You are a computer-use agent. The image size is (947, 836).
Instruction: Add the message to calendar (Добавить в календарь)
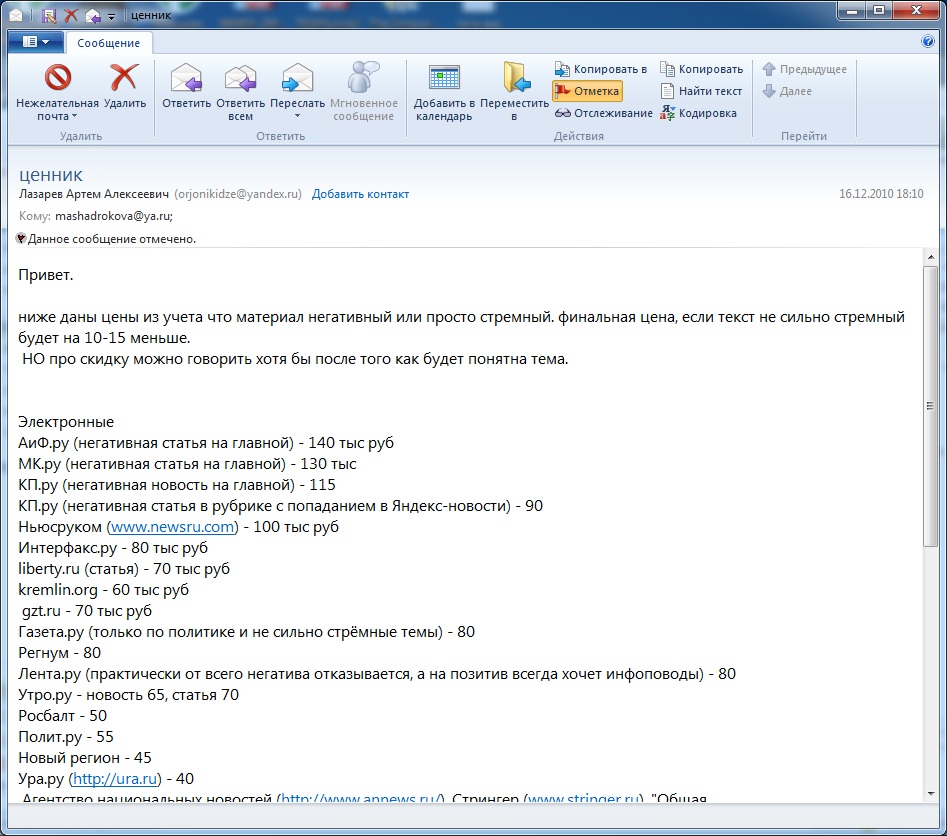[x=443, y=78]
